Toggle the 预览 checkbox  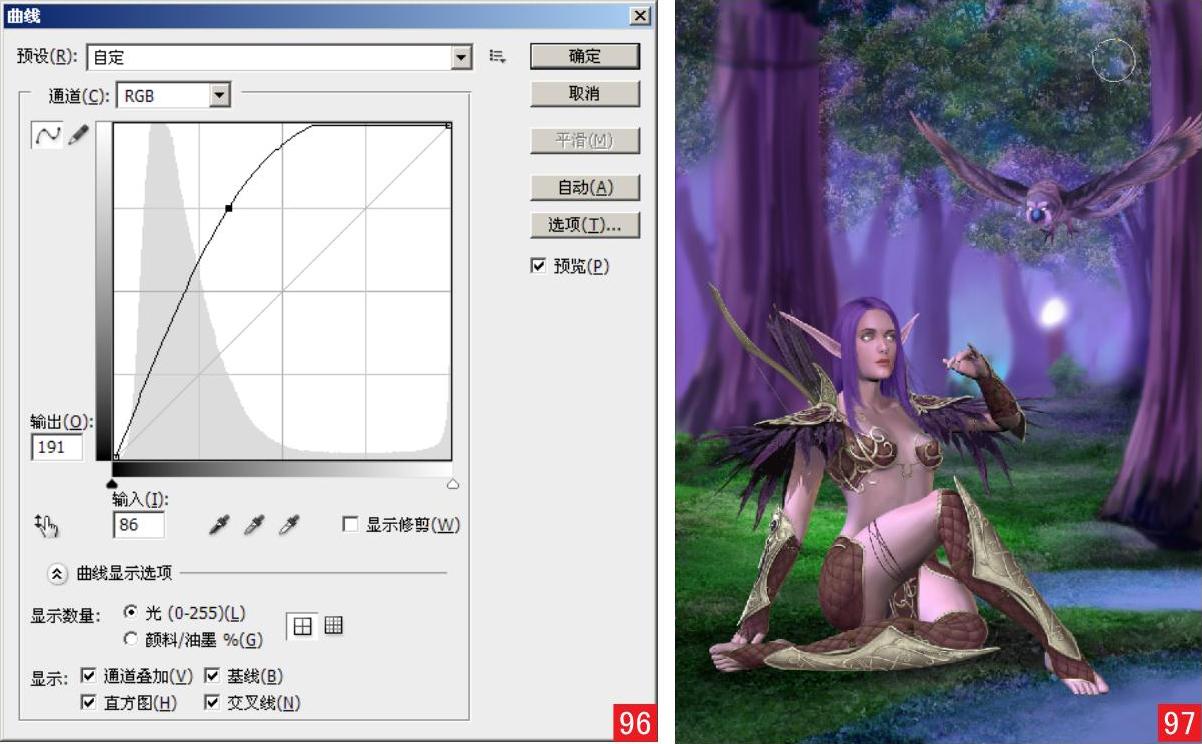[539, 266]
